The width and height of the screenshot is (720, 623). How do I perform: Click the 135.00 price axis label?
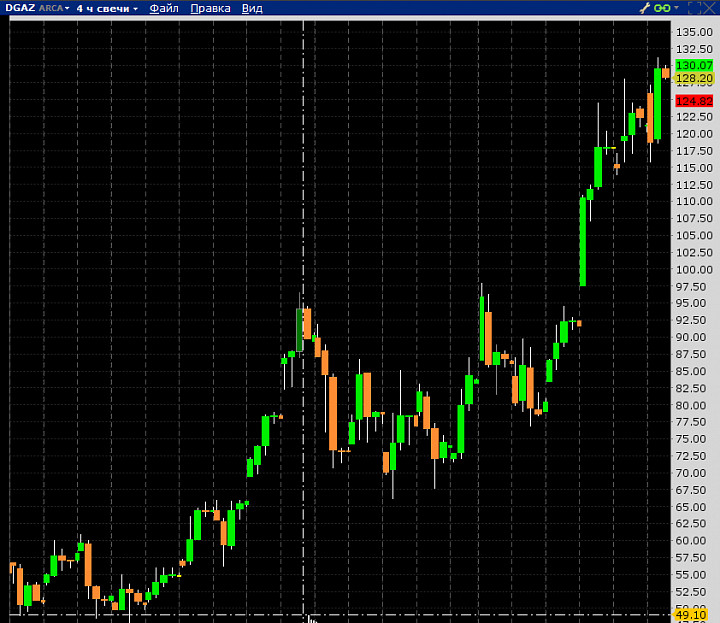click(694, 32)
